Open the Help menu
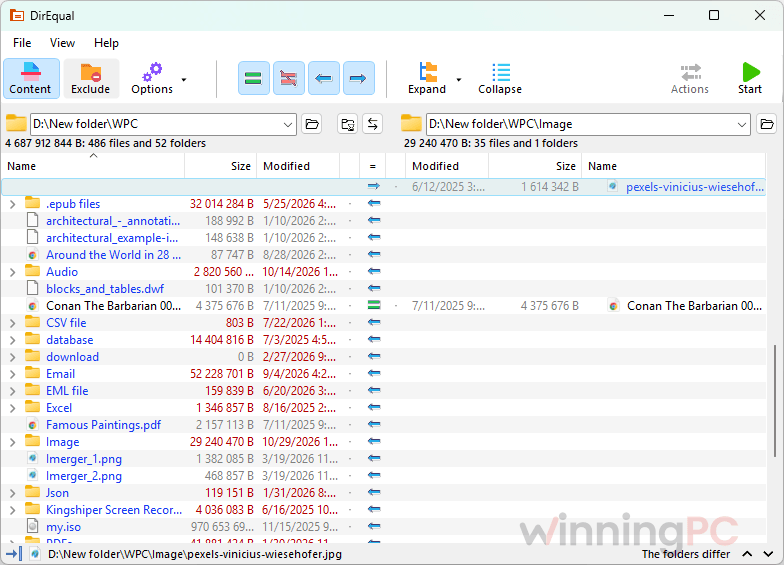The image size is (784, 565). pyautogui.click(x=106, y=43)
